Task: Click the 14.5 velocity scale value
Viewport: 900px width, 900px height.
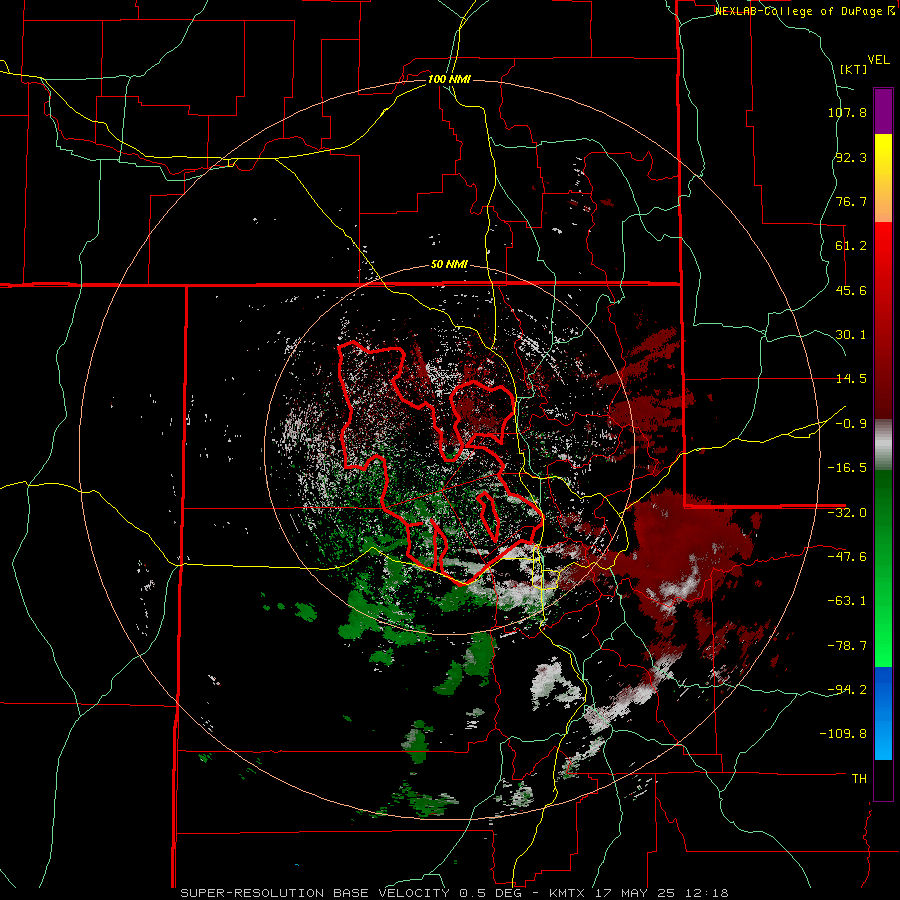Action: coord(851,379)
